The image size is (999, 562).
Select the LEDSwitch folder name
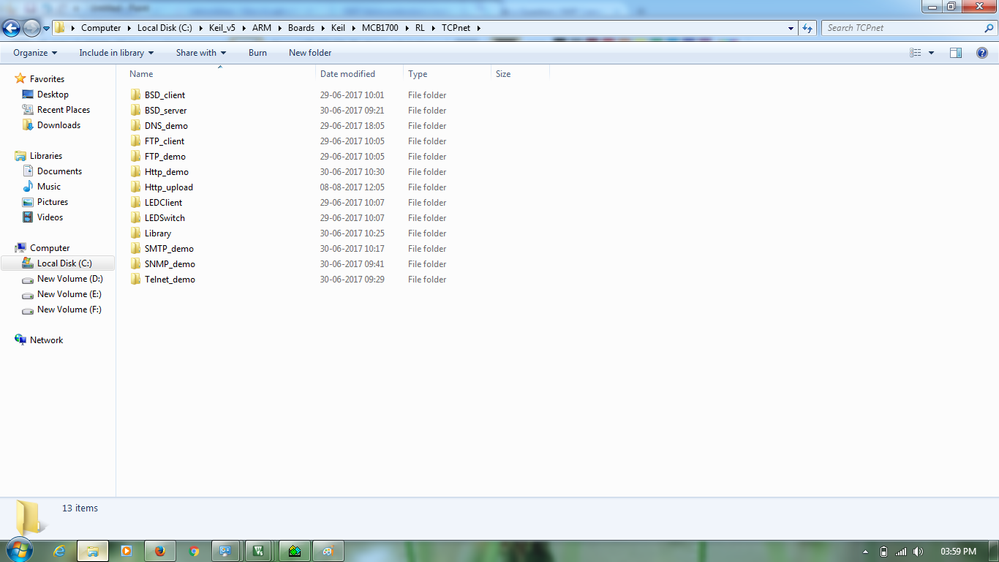(x=164, y=218)
